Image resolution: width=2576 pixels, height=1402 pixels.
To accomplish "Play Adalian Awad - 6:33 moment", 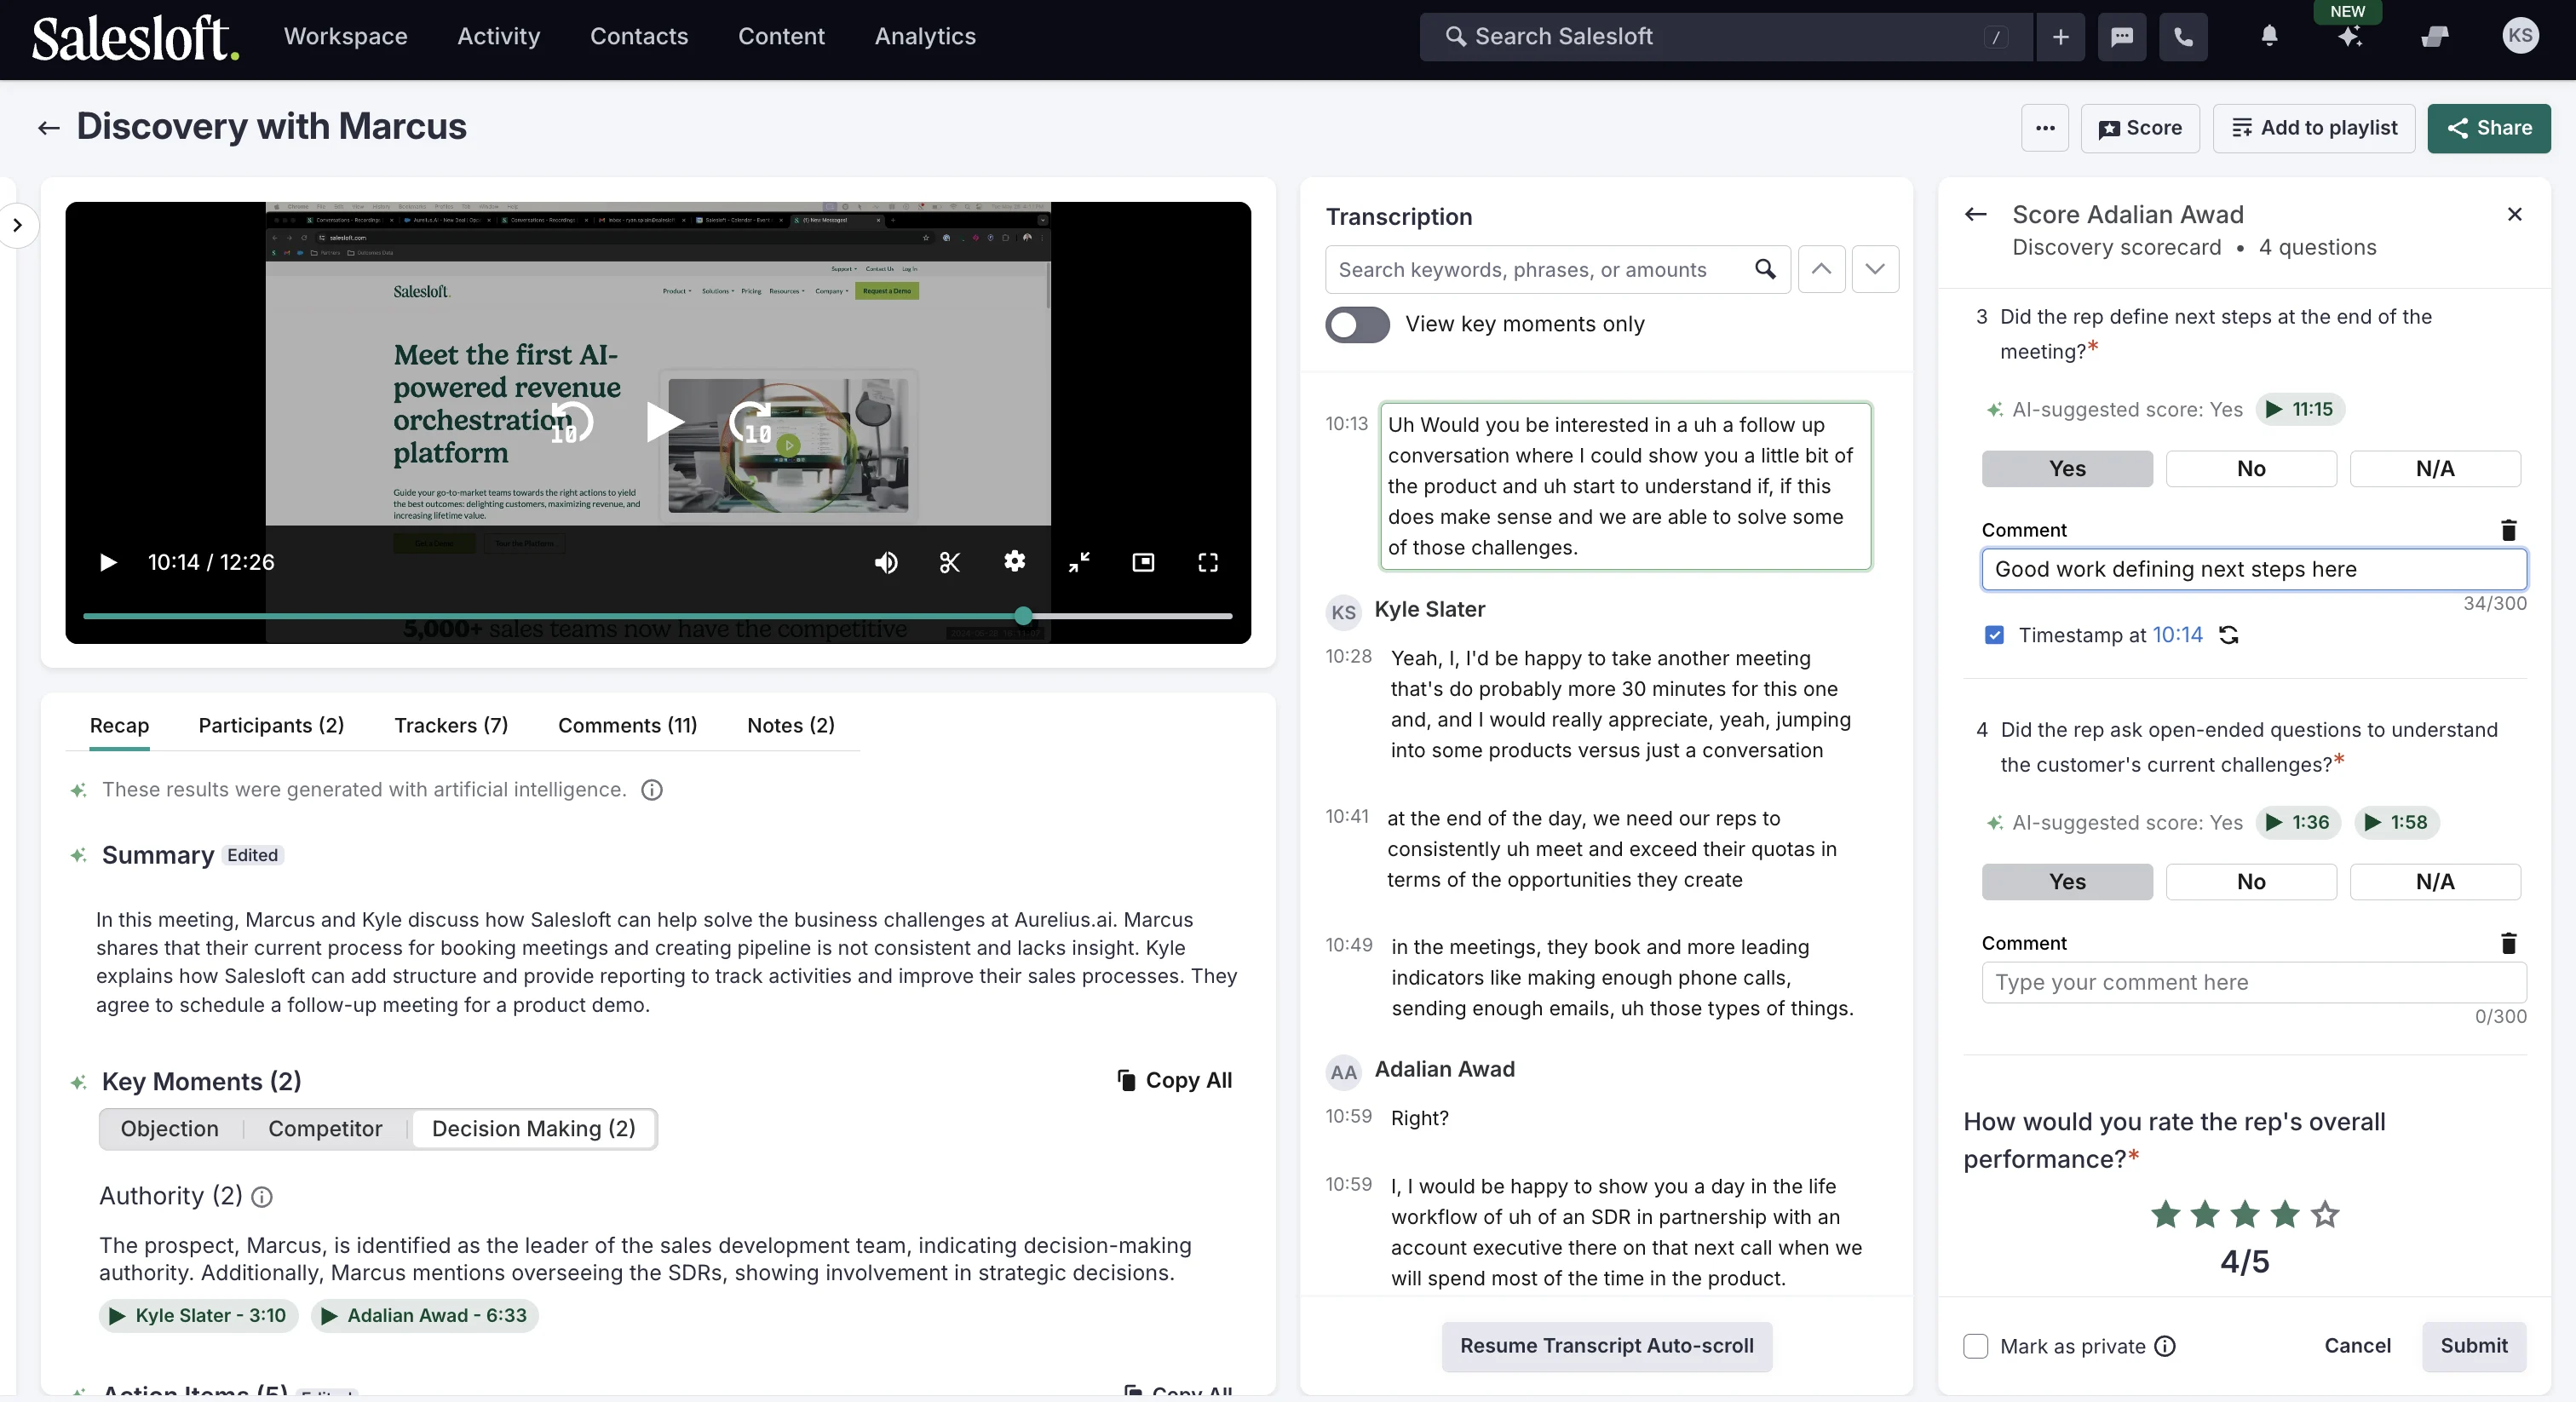I will click(424, 1315).
